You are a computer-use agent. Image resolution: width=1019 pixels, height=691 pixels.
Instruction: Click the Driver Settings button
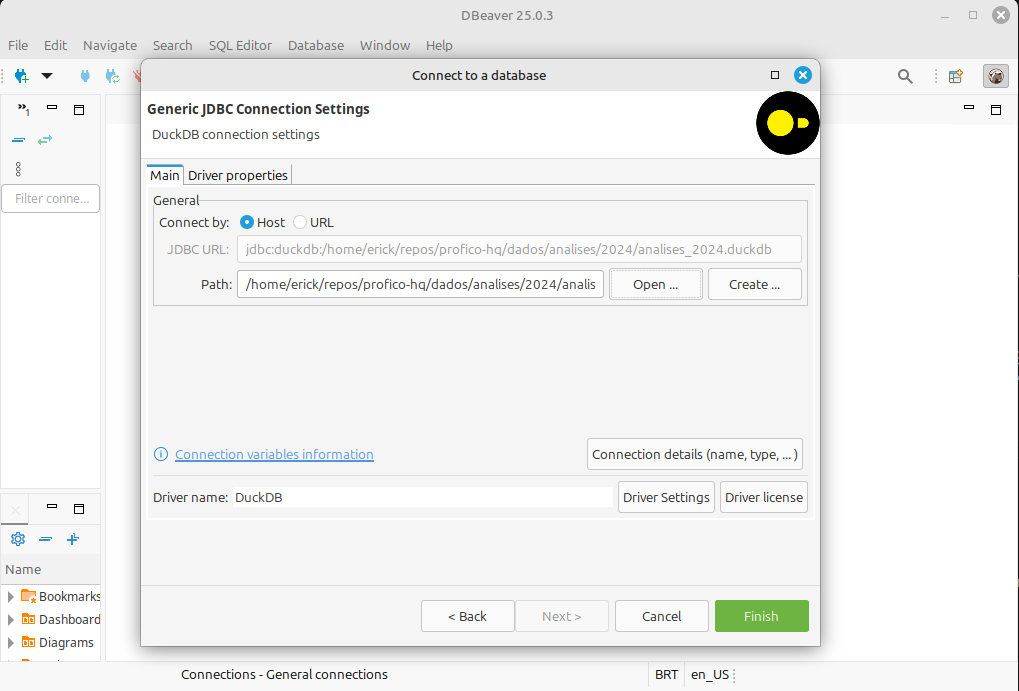pos(666,497)
